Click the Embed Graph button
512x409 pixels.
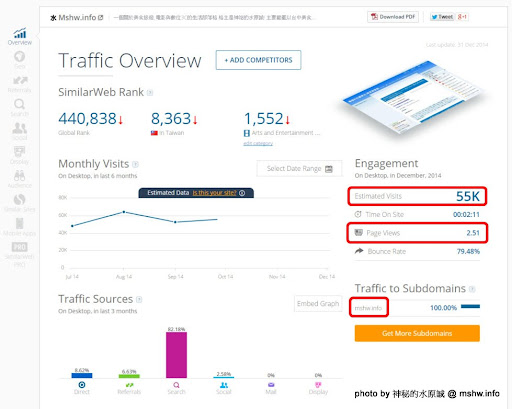[318, 304]
